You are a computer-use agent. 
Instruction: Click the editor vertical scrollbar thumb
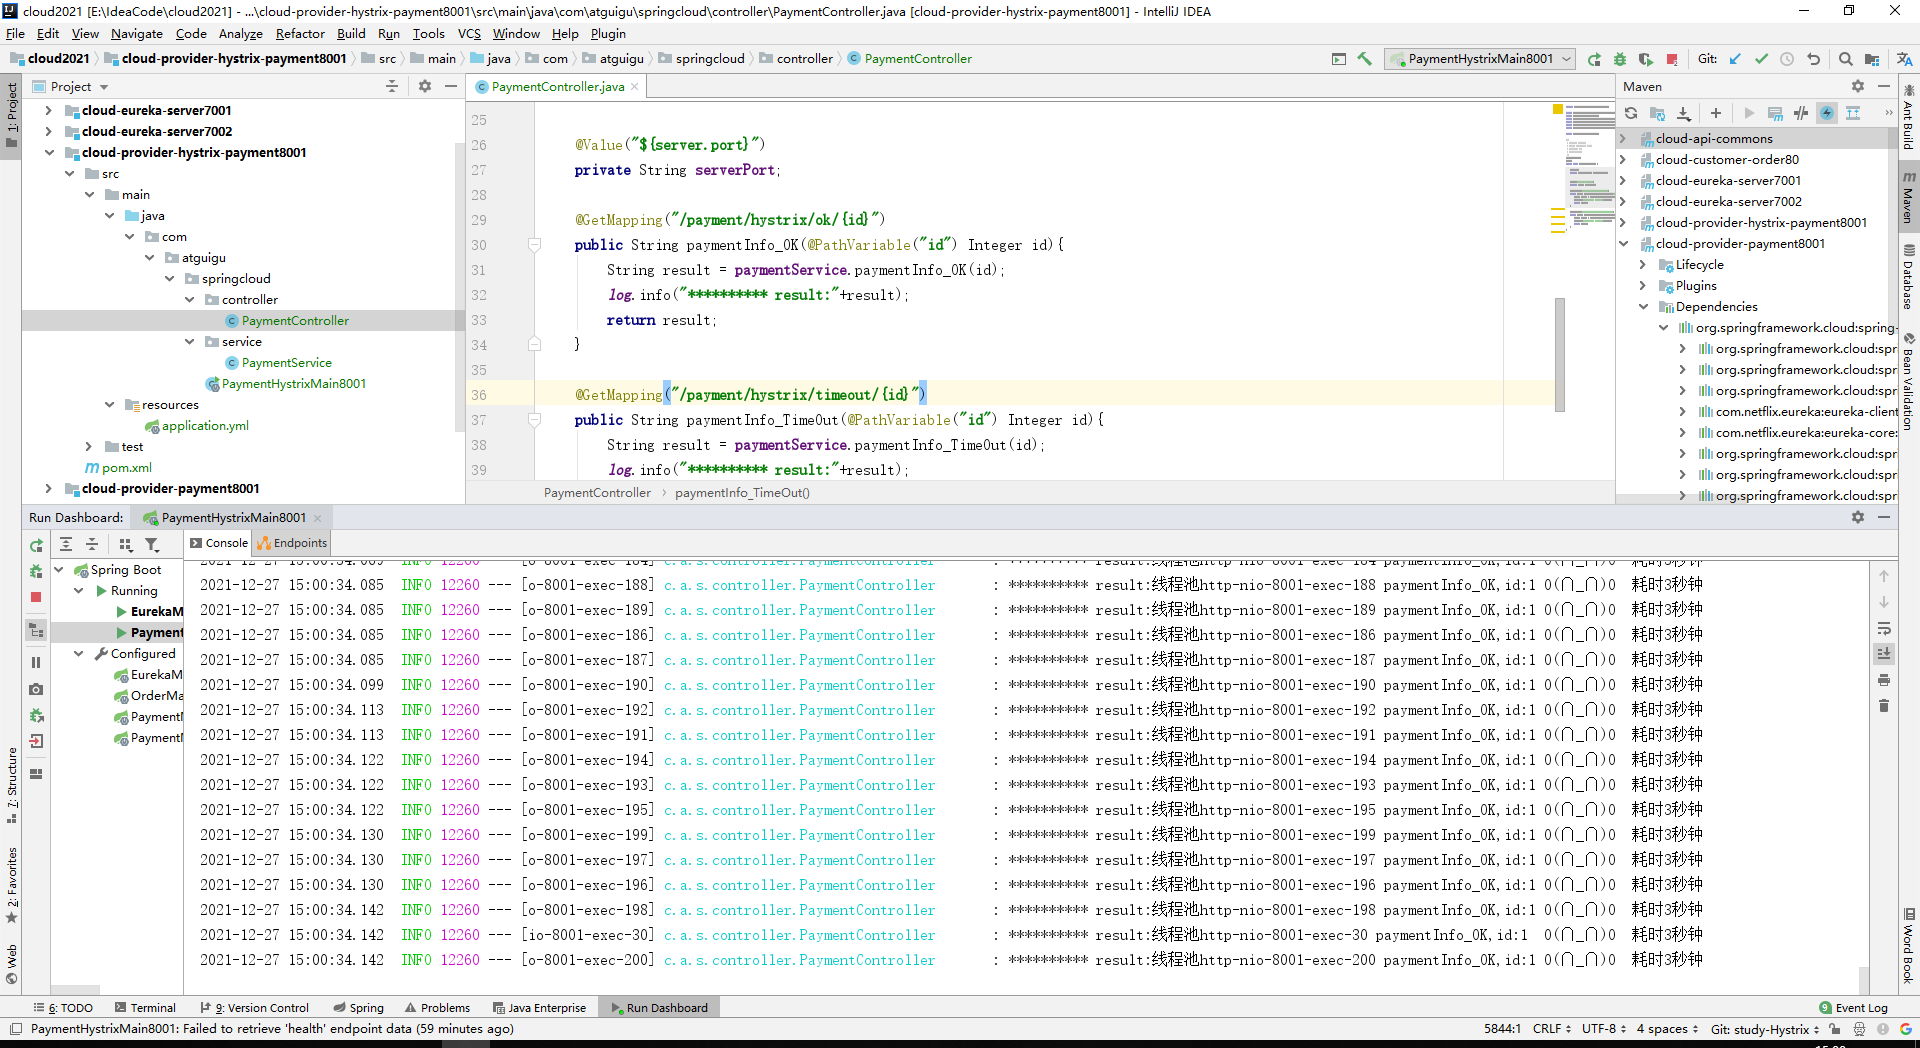[x=1560, y=354]
